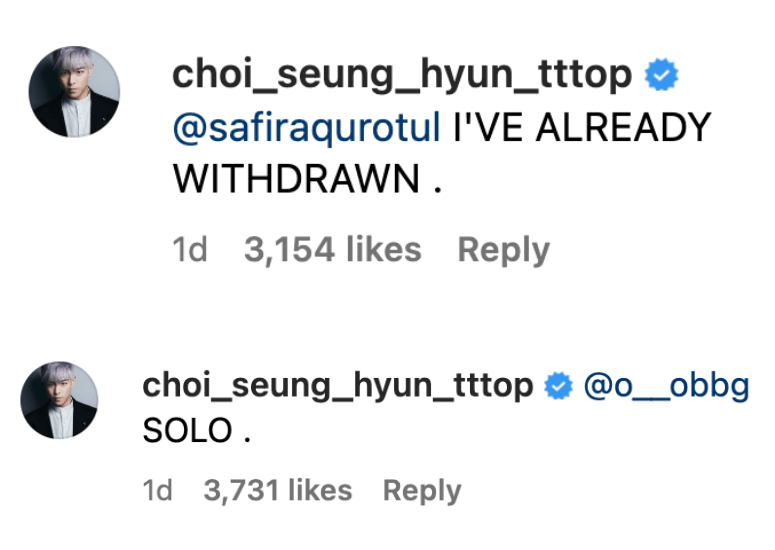Image resolution: width=775 pixels, height=550 pixels.
Task: Reply to the WITHDRAWN comment
Action: pos(503,250)
